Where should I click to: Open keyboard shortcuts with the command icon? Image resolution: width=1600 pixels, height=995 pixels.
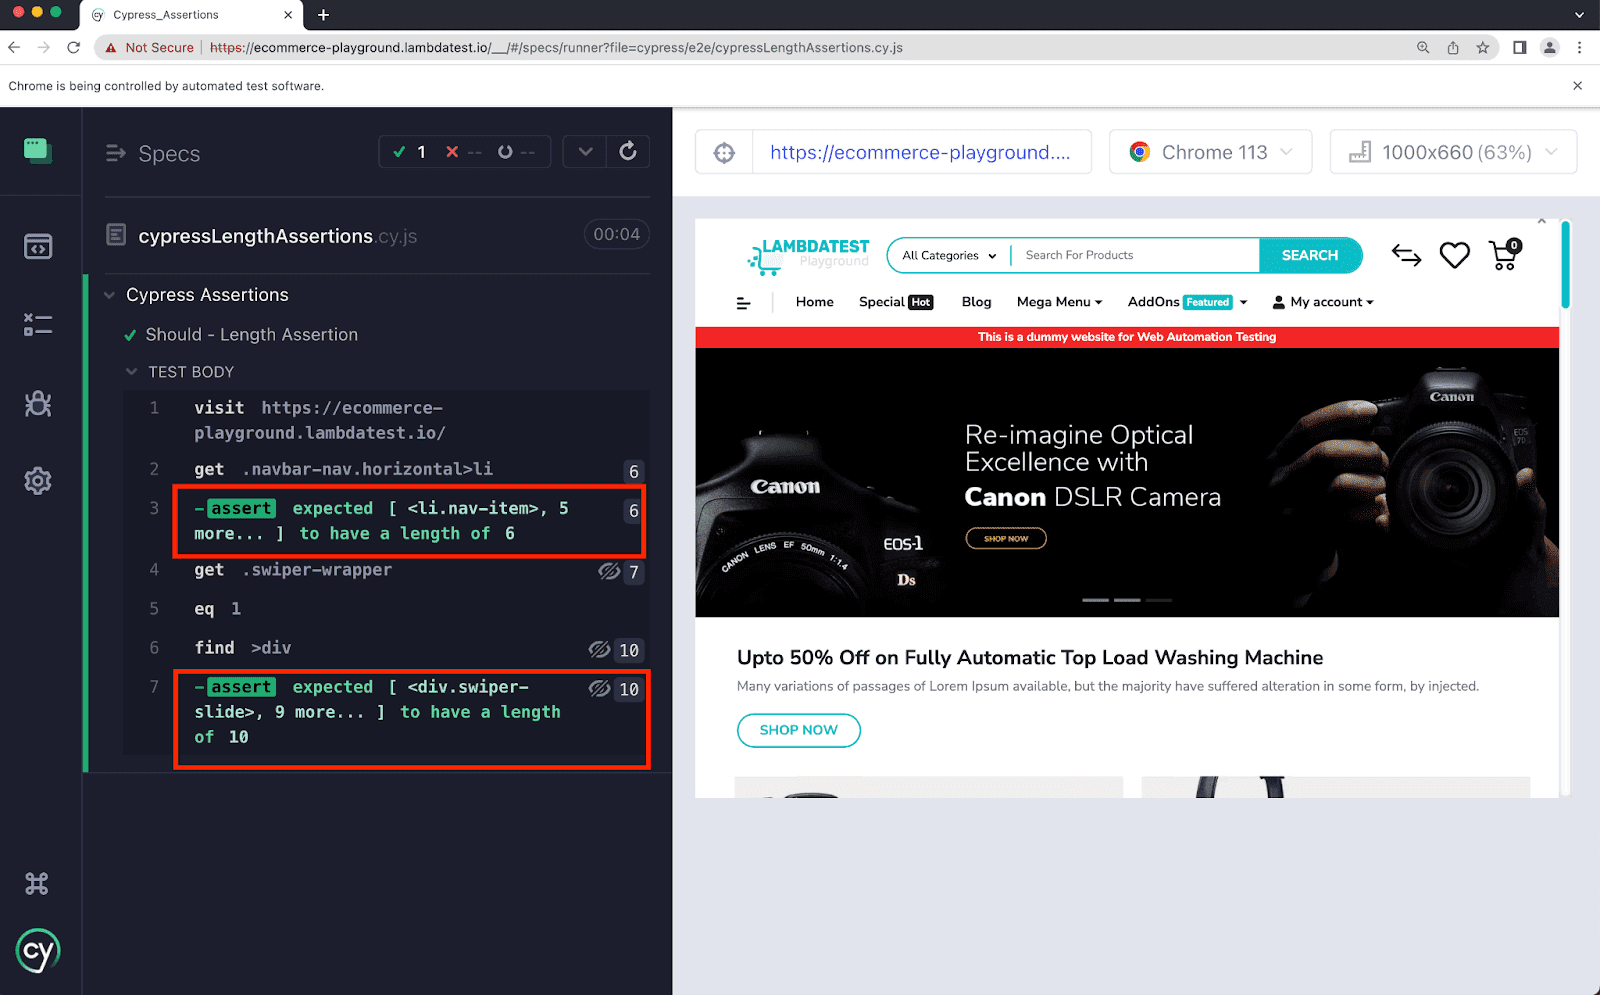[38, 883]
